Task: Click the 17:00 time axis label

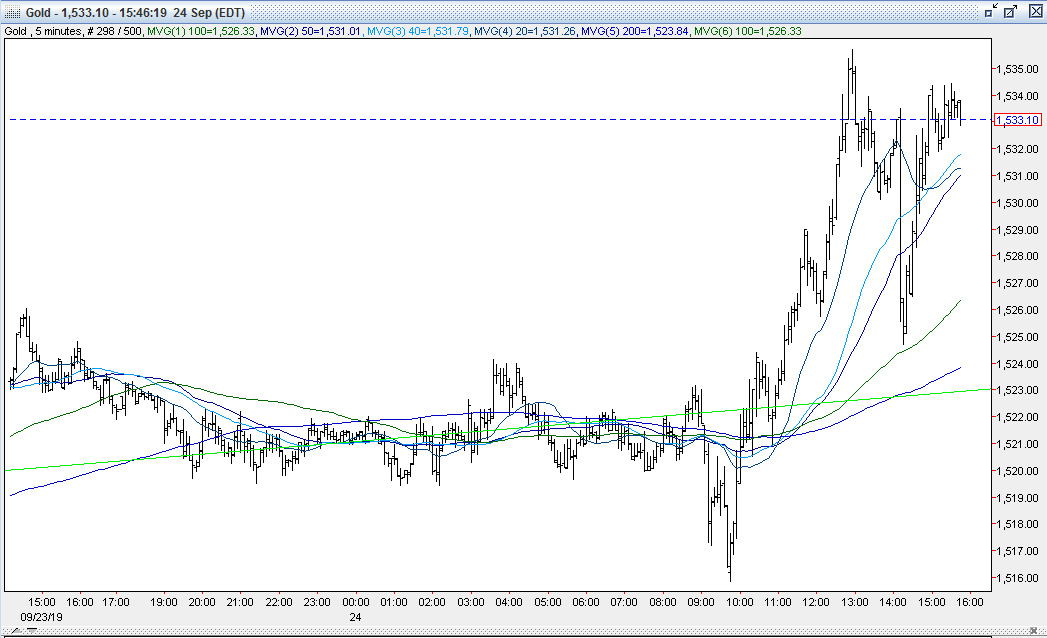Action: 116,602
